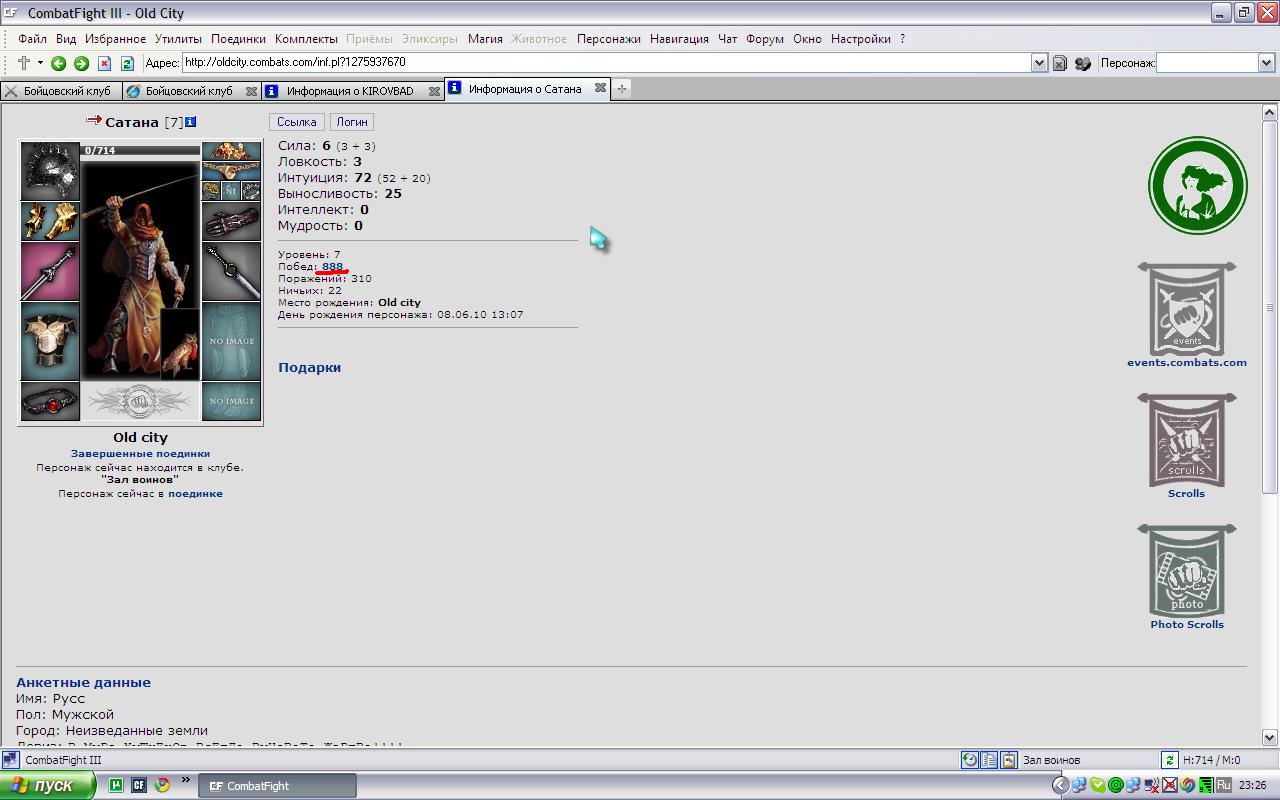Open the Подарки section heading

pyautogui.click(x=309, y=367)
